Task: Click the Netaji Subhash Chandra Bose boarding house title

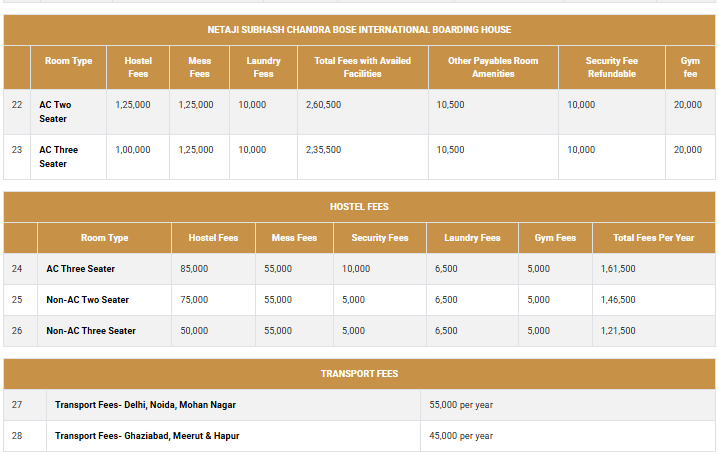Action: click(359, 30)
